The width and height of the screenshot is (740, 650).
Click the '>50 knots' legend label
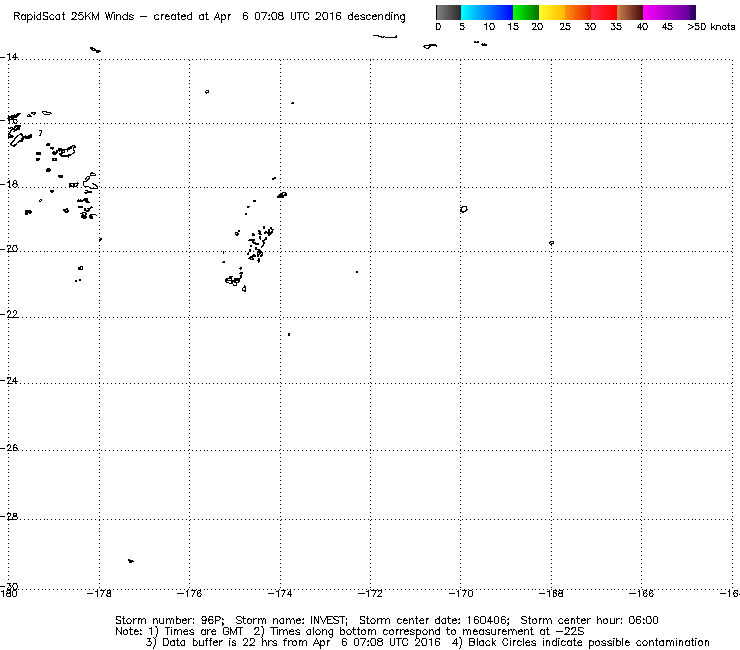(x=711, y=27)
